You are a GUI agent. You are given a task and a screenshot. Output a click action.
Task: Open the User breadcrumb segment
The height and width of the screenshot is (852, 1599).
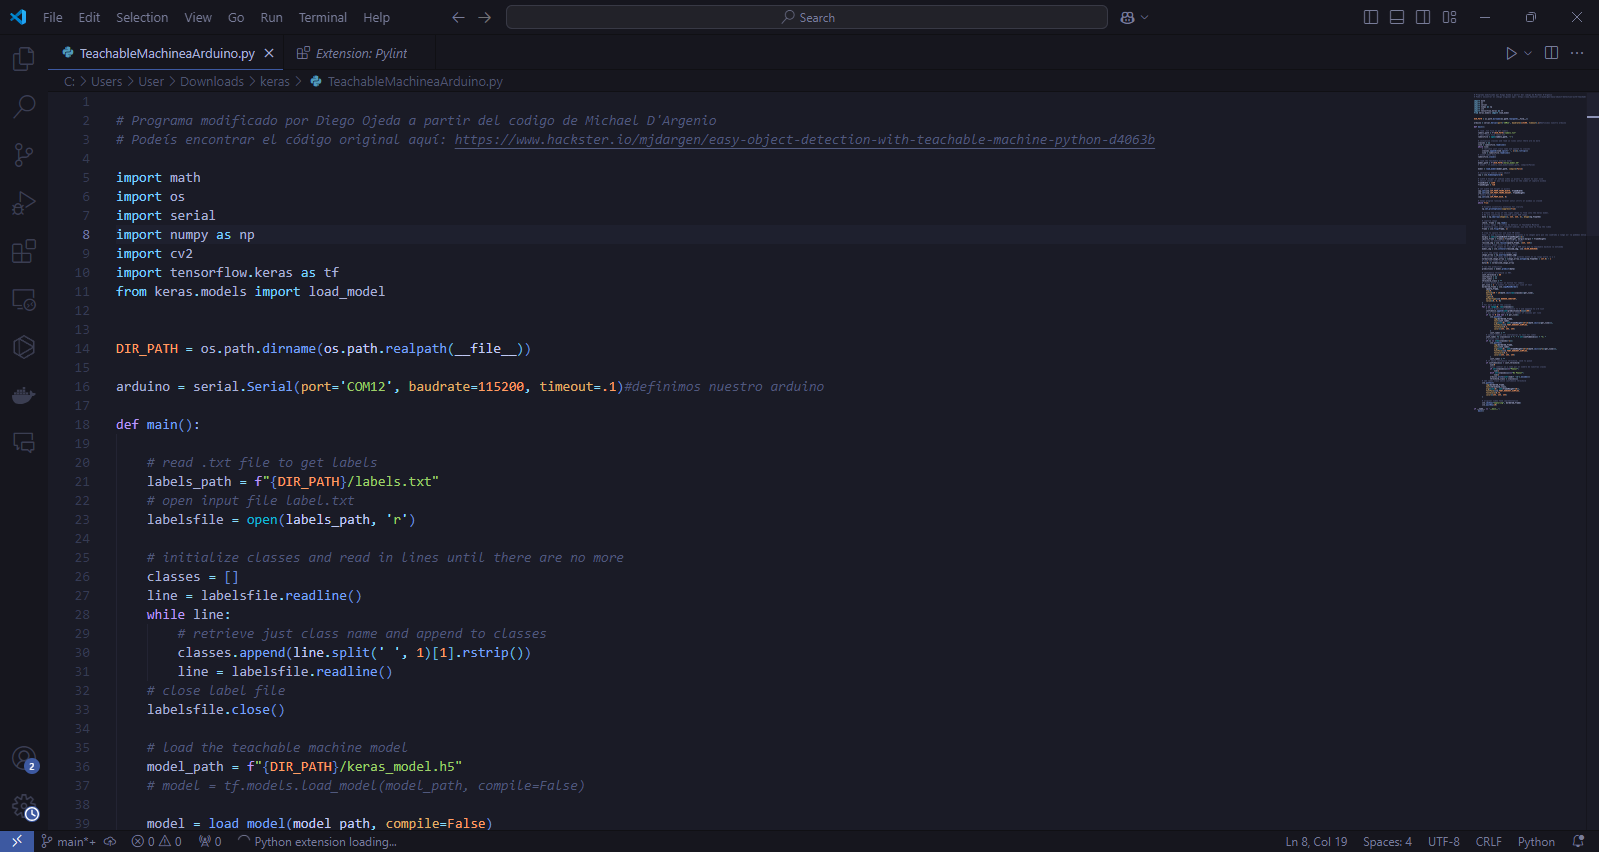(151, 81)
